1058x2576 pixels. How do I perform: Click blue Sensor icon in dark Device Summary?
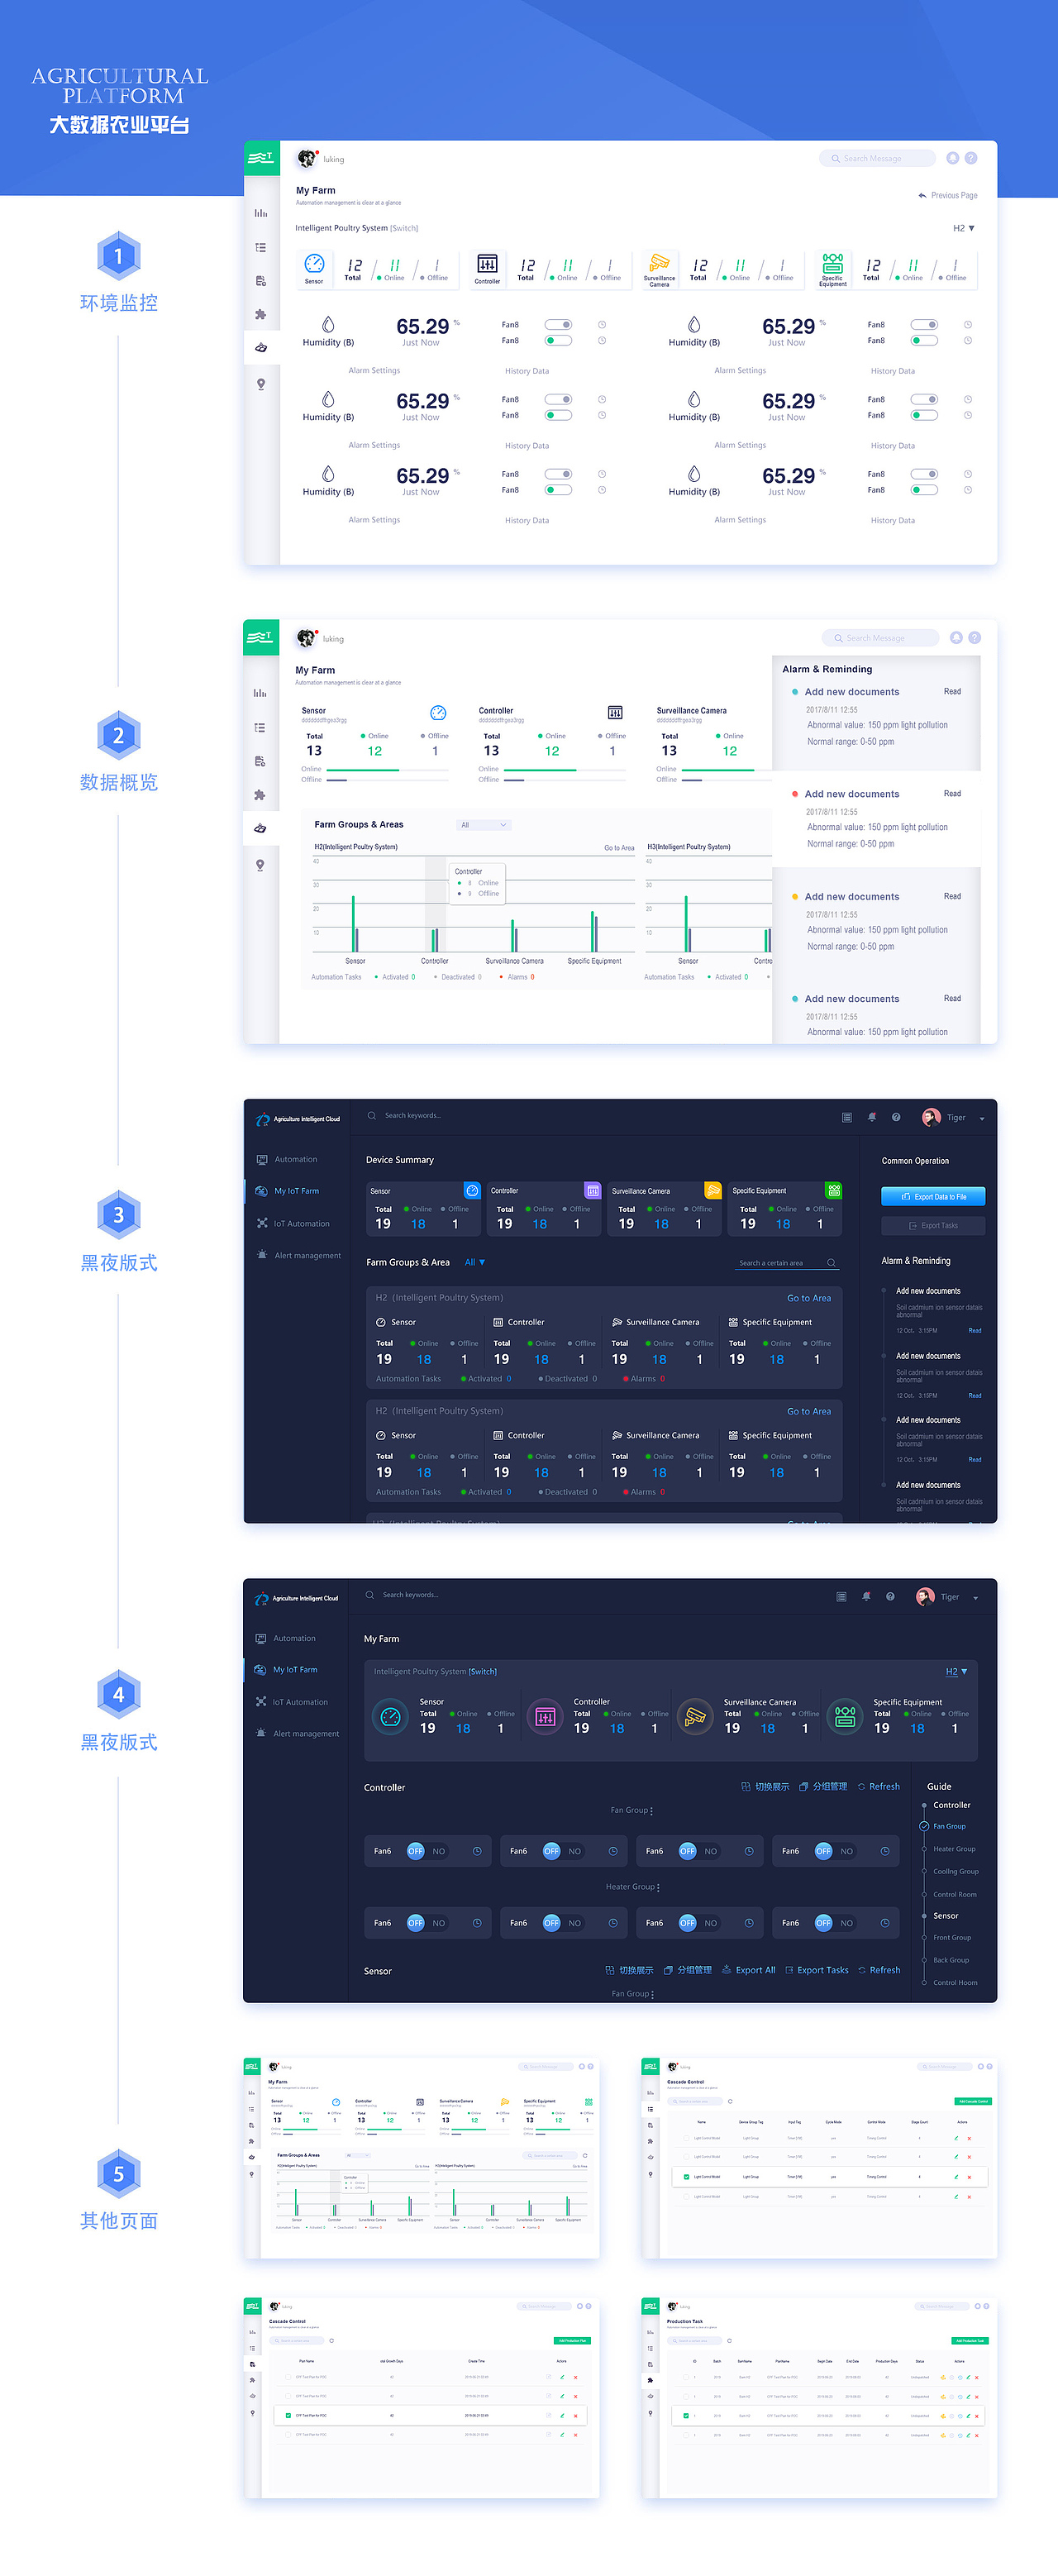click(x=472, y=1191)
